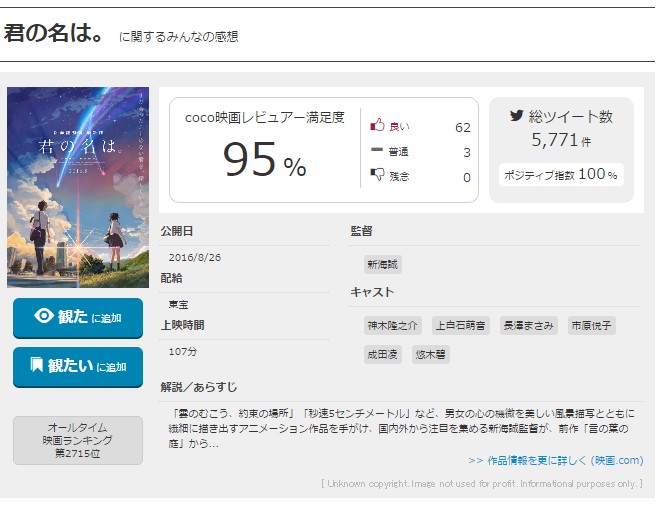Select cast tag 悠木碧
Screen dimensions: 658x510
(431, 355)
